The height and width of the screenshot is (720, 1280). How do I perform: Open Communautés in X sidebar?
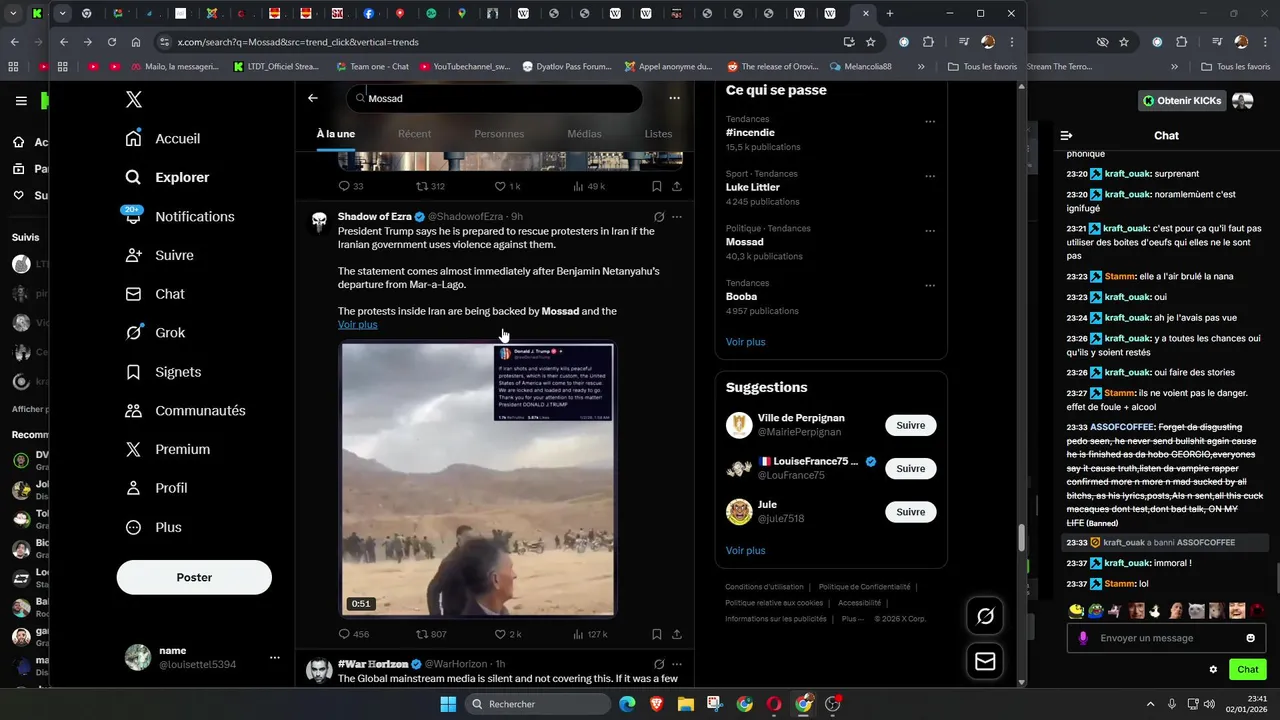[184, 411]
